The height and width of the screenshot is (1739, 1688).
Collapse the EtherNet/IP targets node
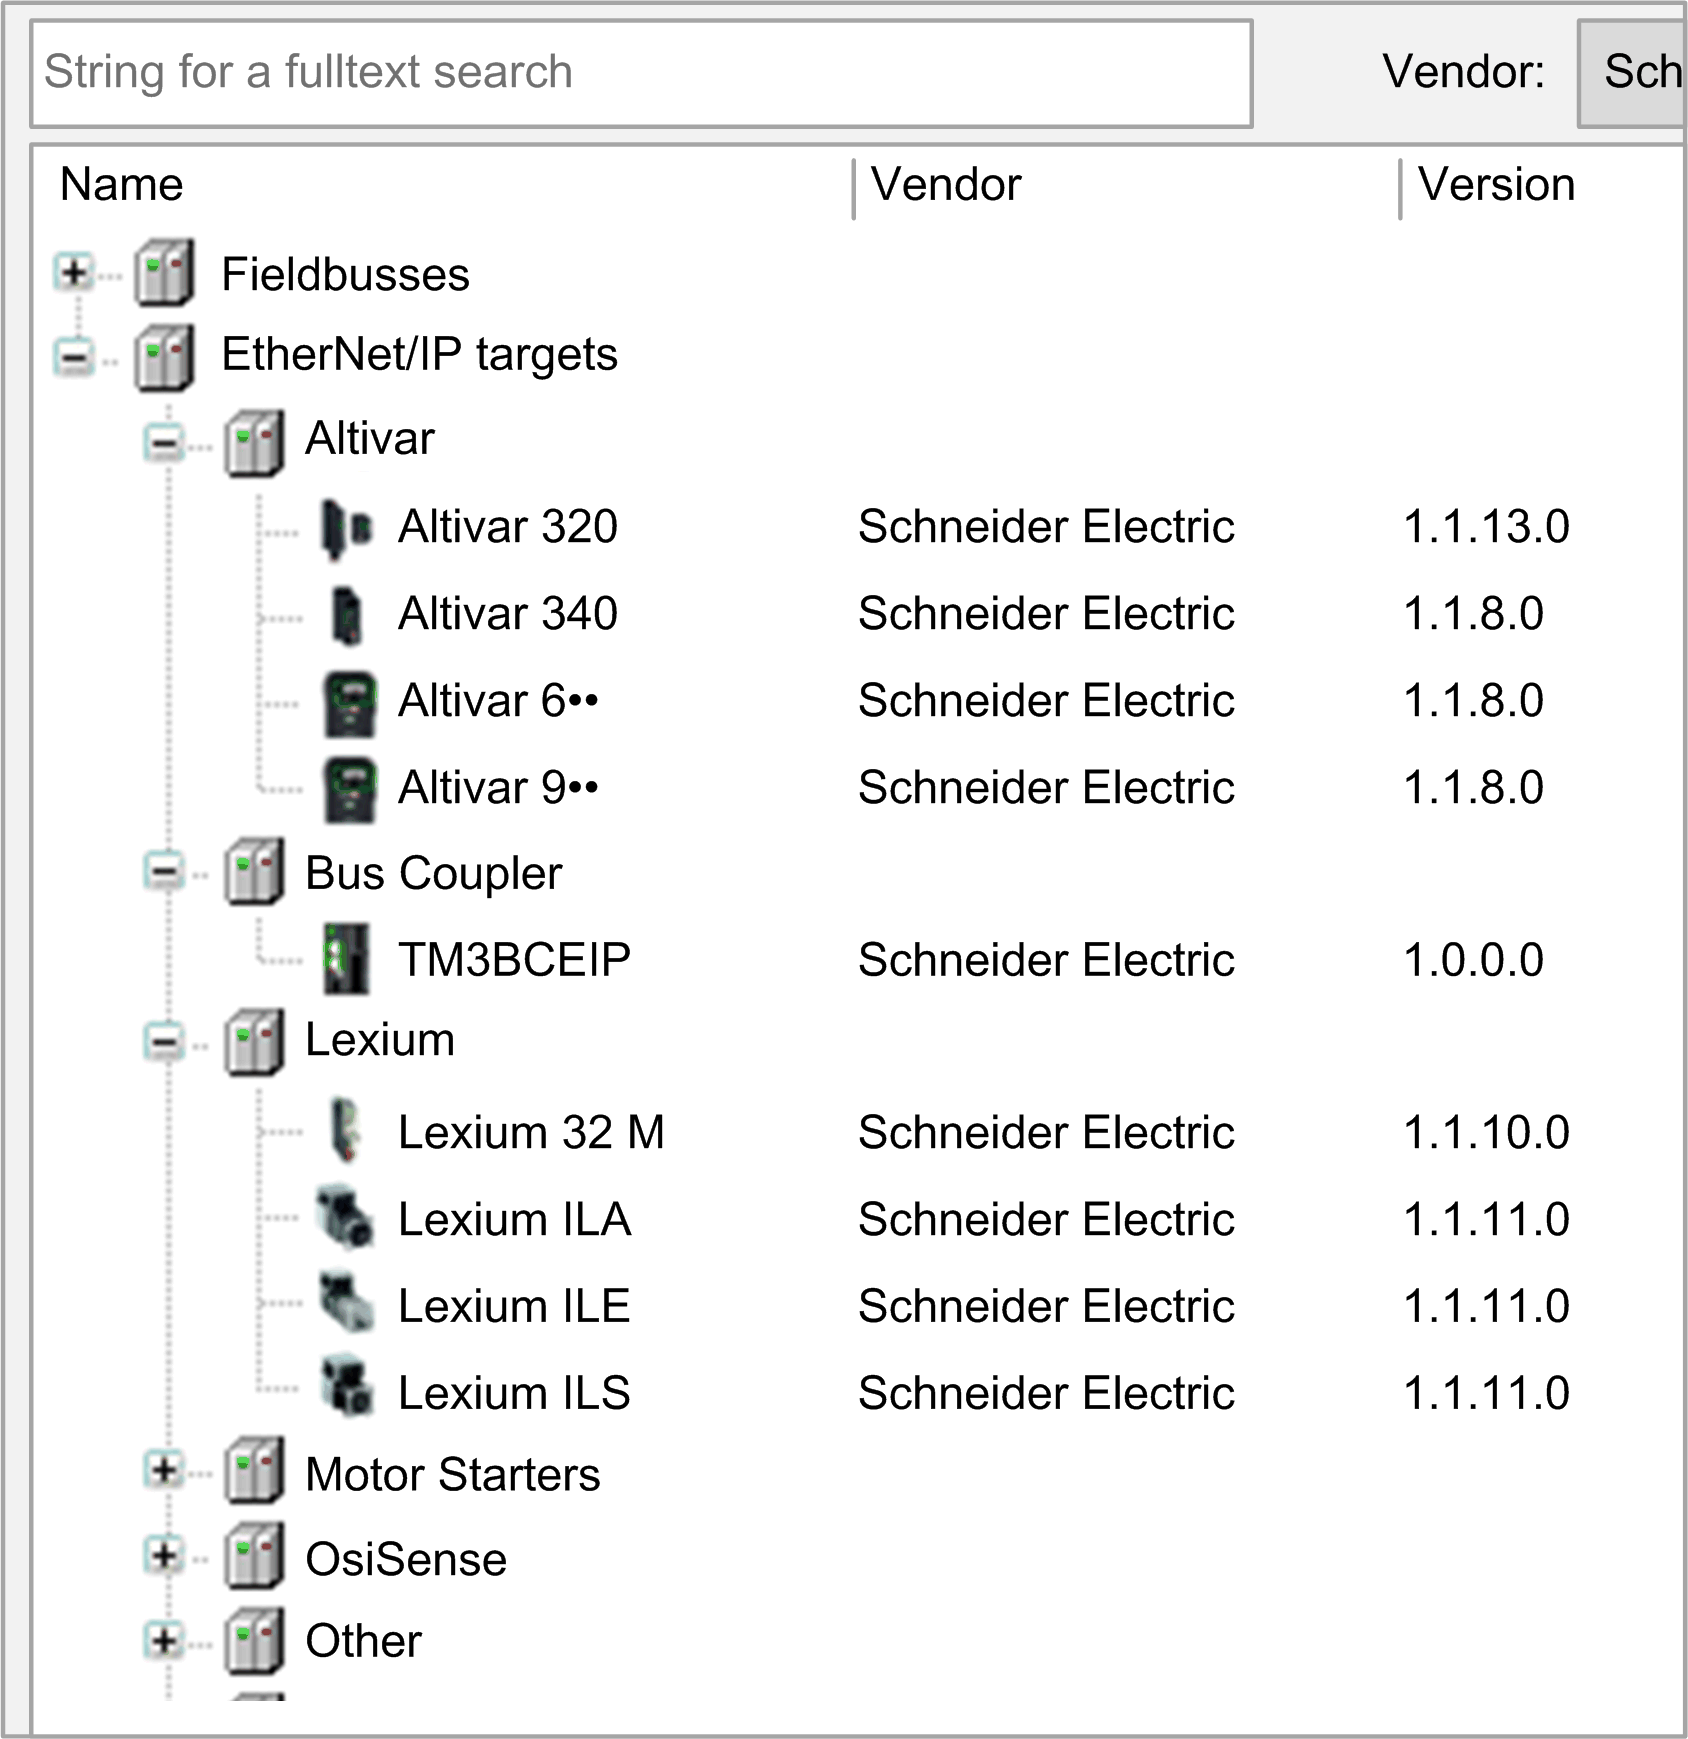(74, 356)
